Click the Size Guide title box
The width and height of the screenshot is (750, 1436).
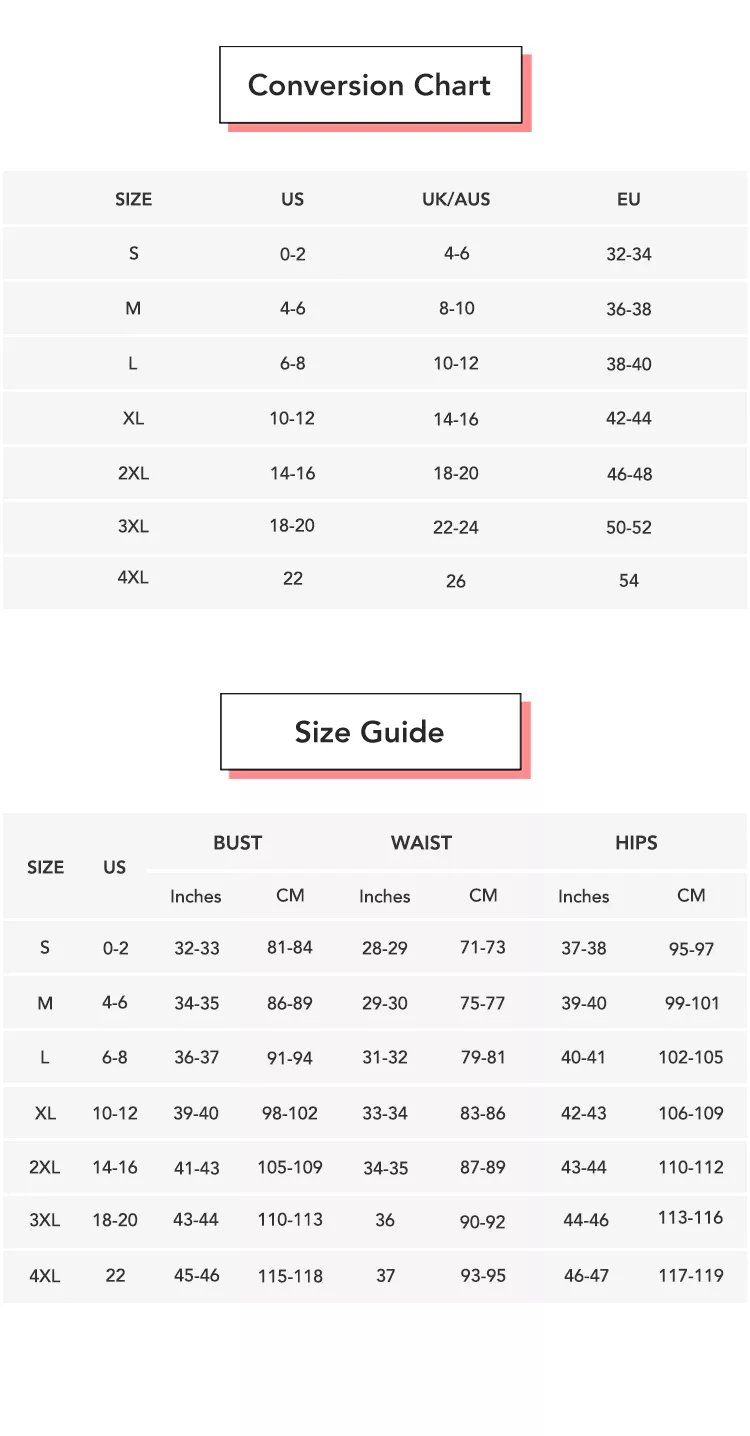click(x=370, y=732)
